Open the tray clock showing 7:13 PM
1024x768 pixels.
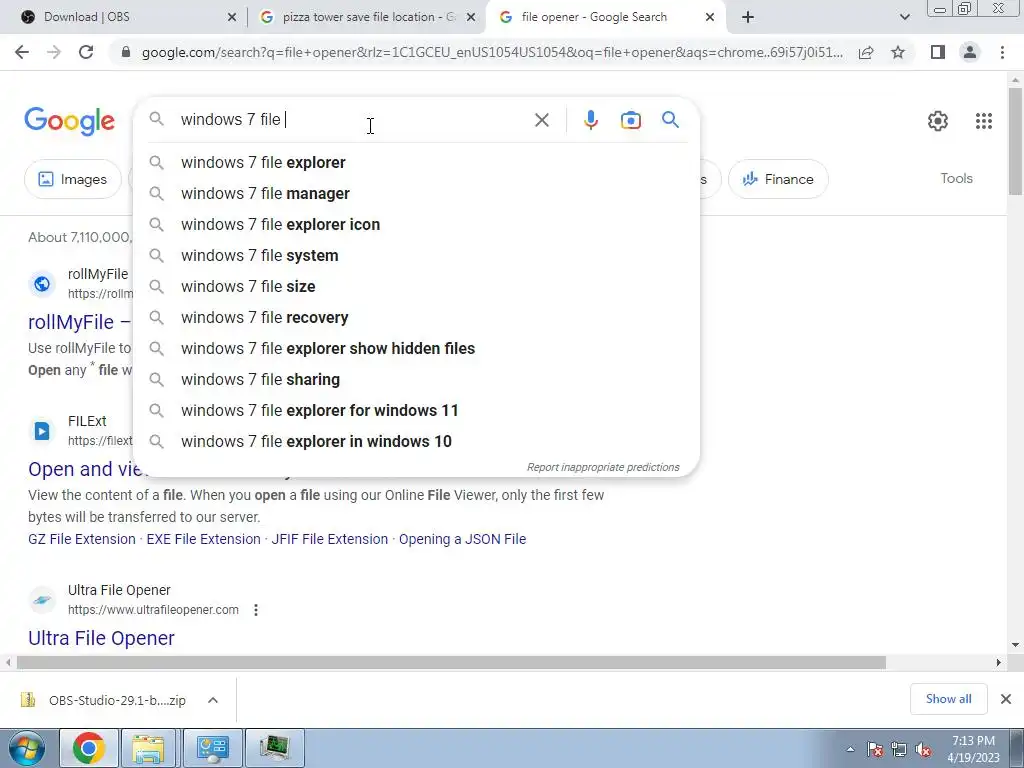click(x=973, y=749)
